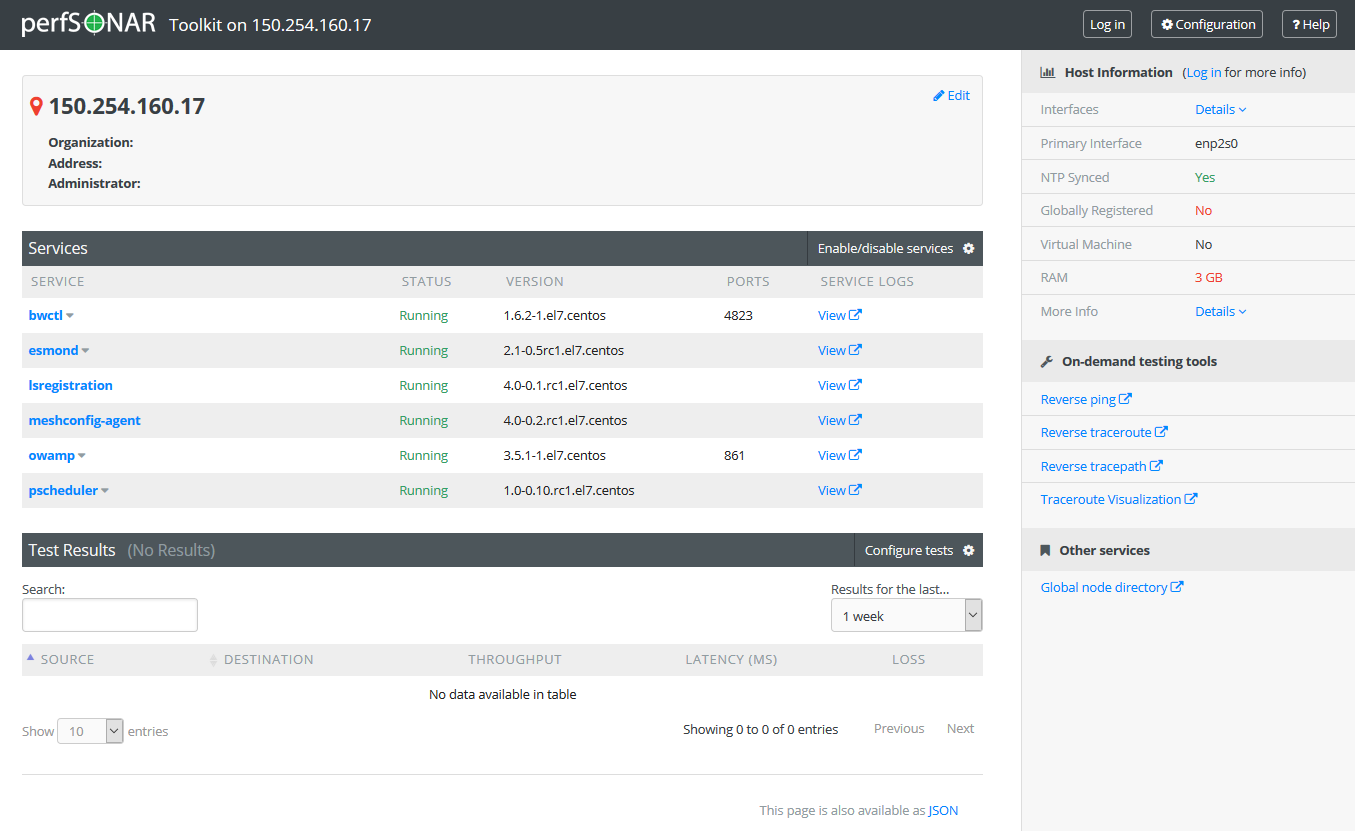
Task: Open the lsregistration service link
Action: point(70,385)
